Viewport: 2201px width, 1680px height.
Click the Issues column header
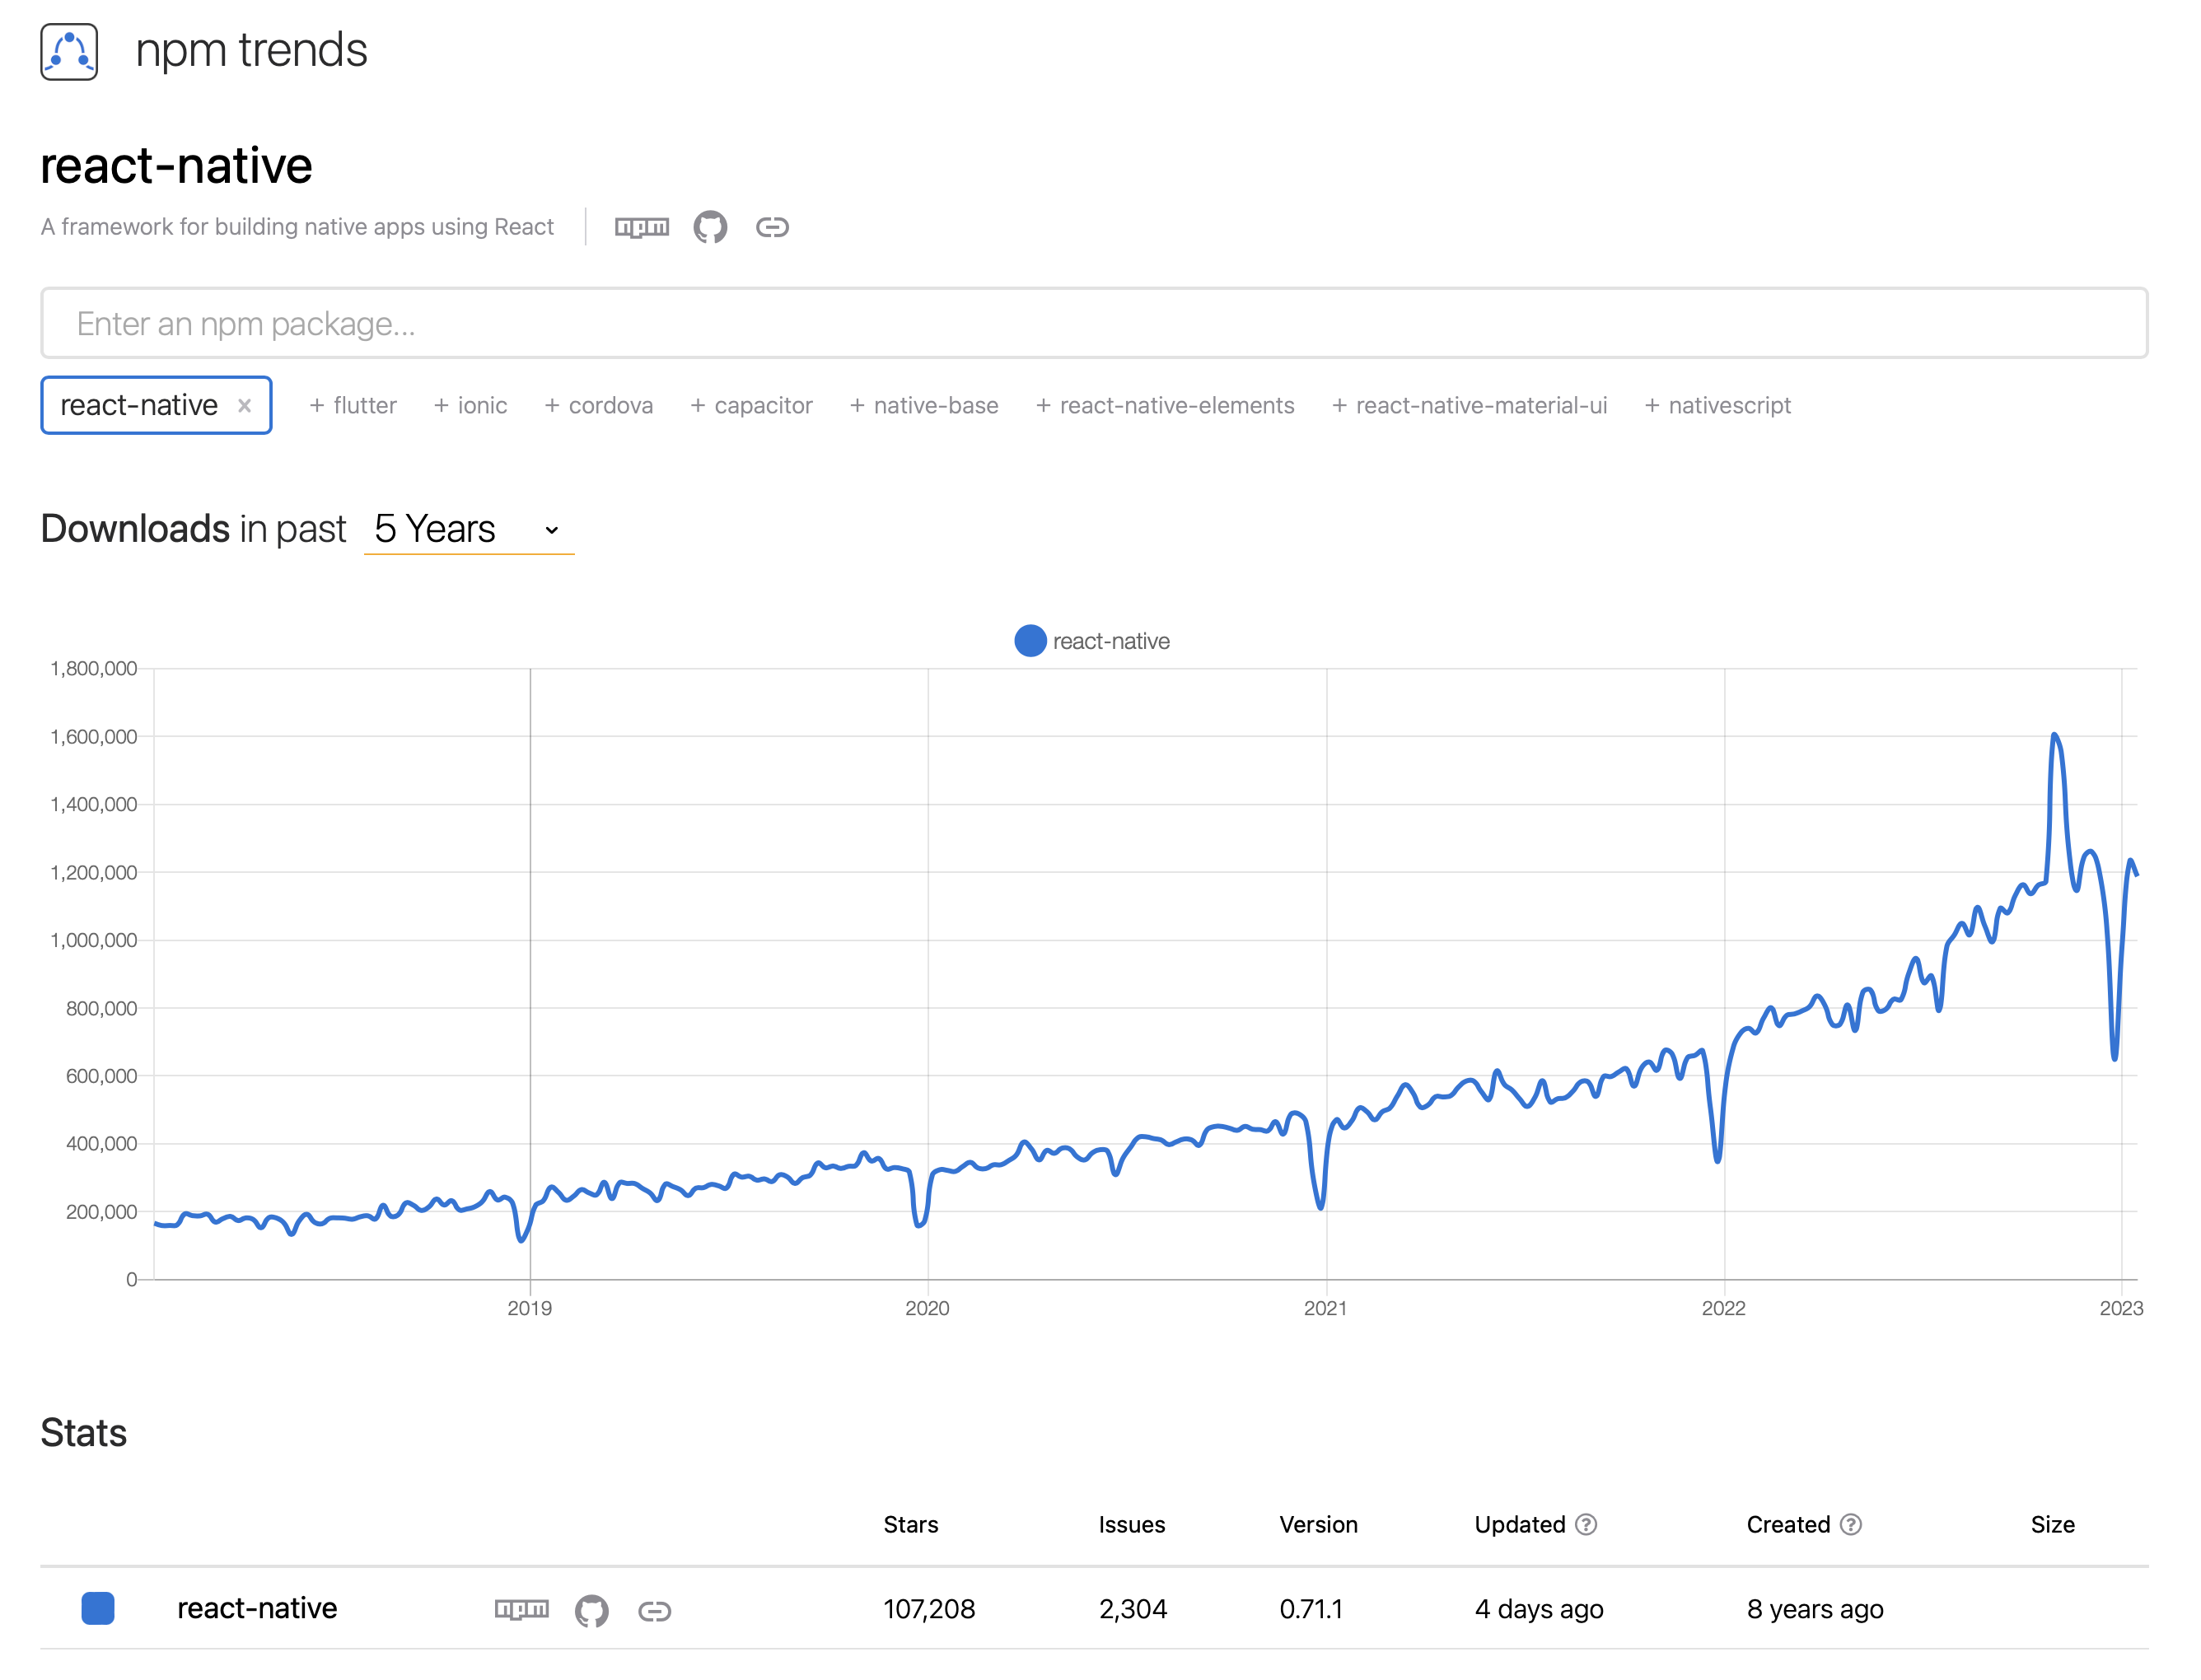1131,1524
